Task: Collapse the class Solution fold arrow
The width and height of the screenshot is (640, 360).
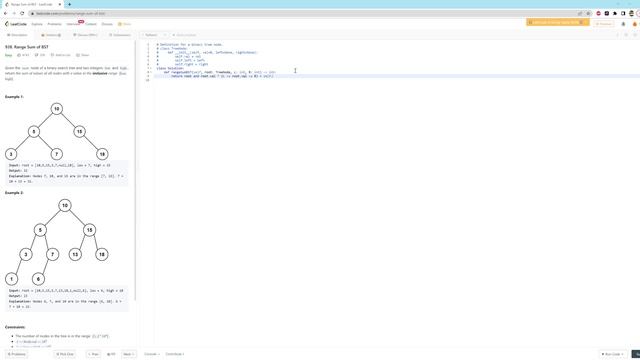Action: [151, 68]
